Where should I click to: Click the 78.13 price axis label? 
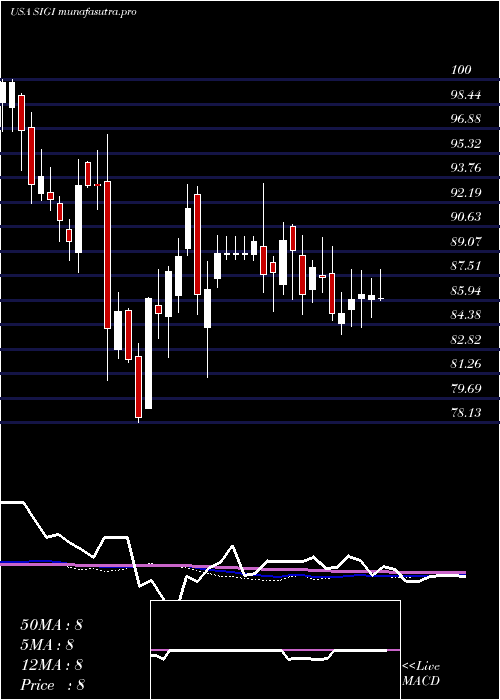coord(465,413)
